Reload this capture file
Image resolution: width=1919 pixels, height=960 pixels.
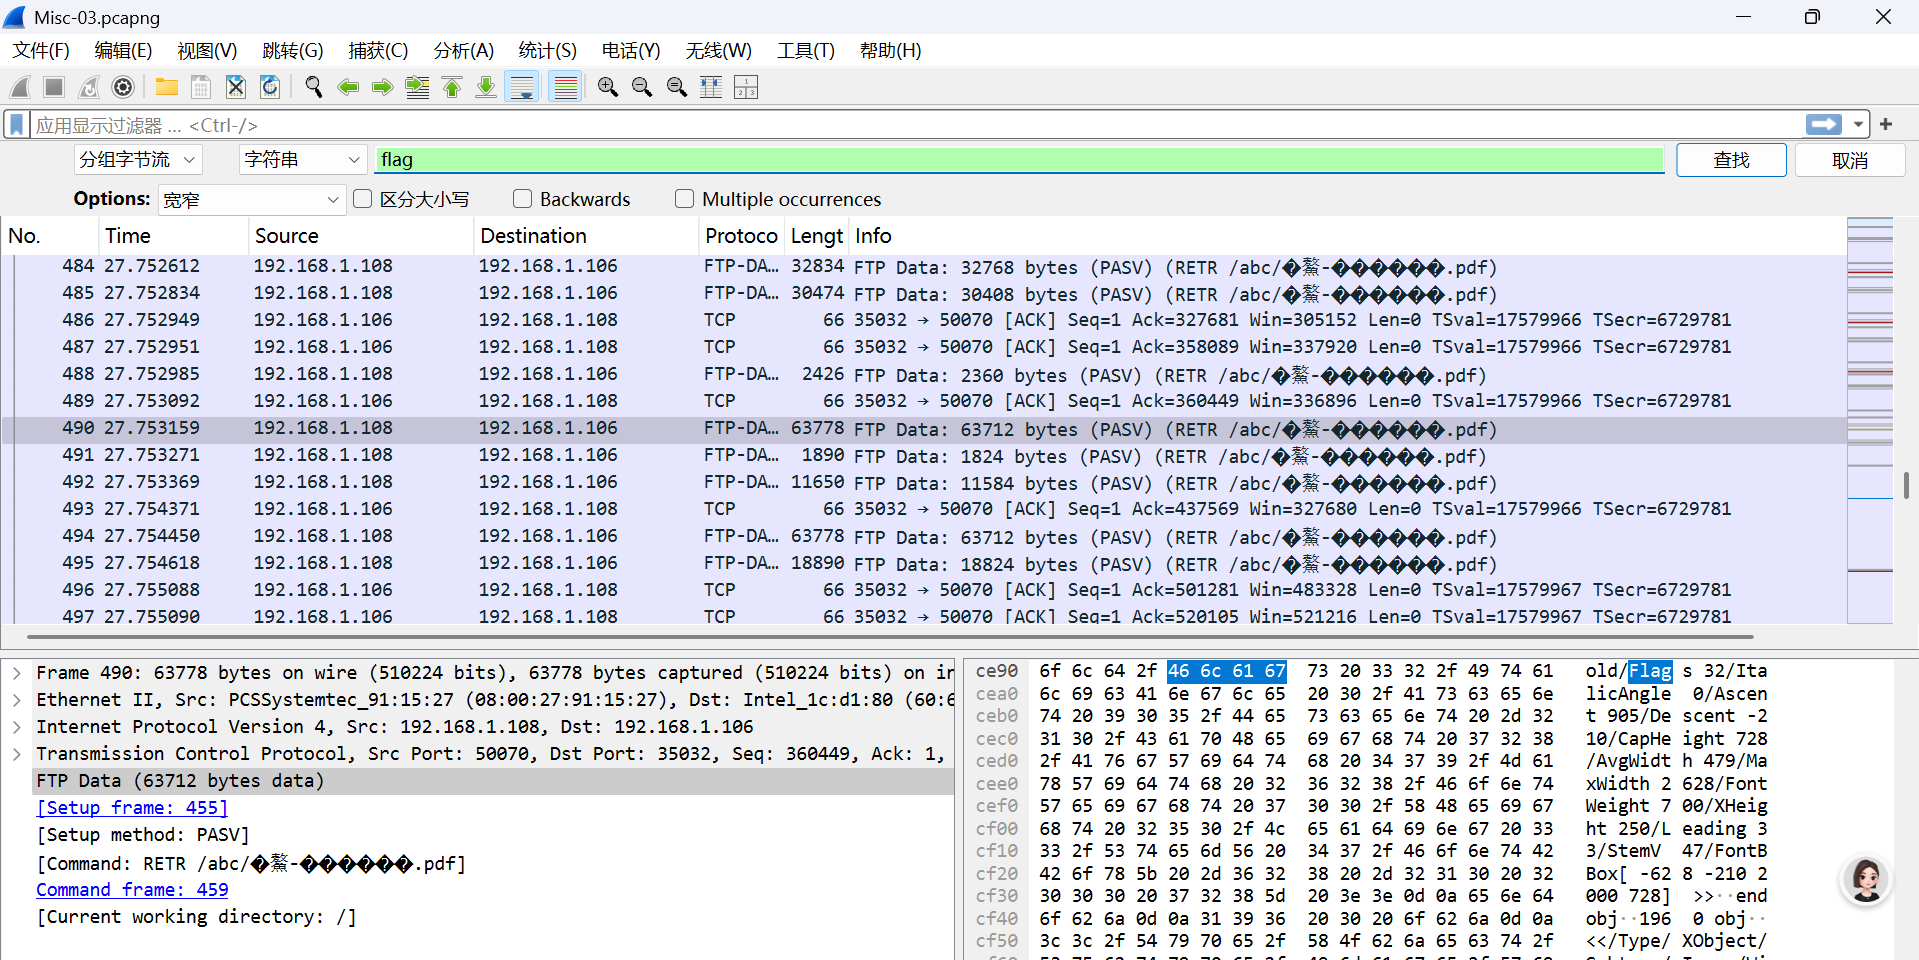point(269,87)
